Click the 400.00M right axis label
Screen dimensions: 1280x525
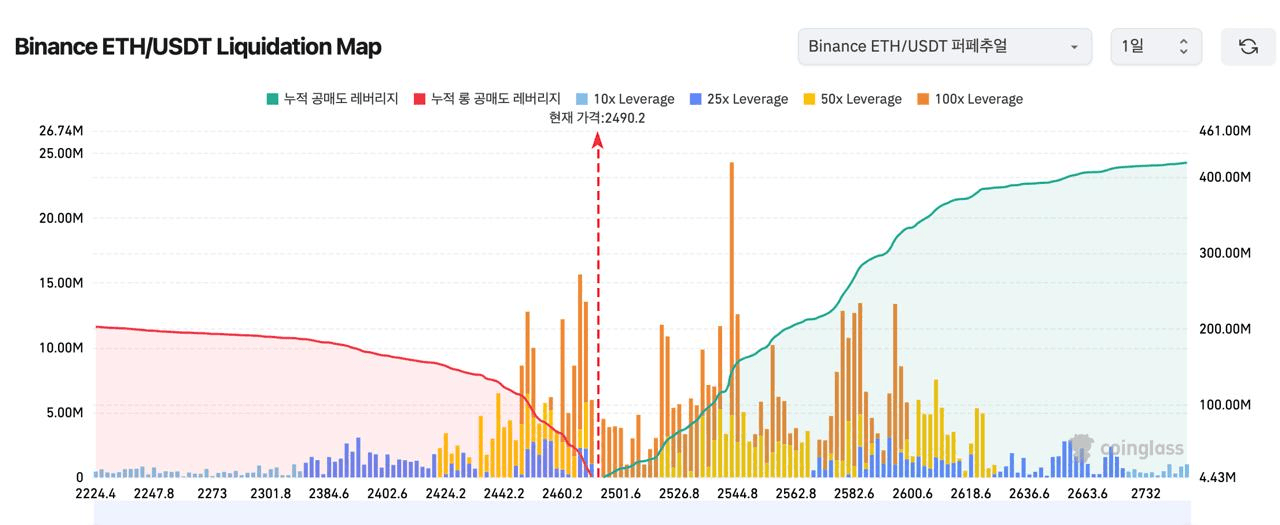pos(1224,177)
